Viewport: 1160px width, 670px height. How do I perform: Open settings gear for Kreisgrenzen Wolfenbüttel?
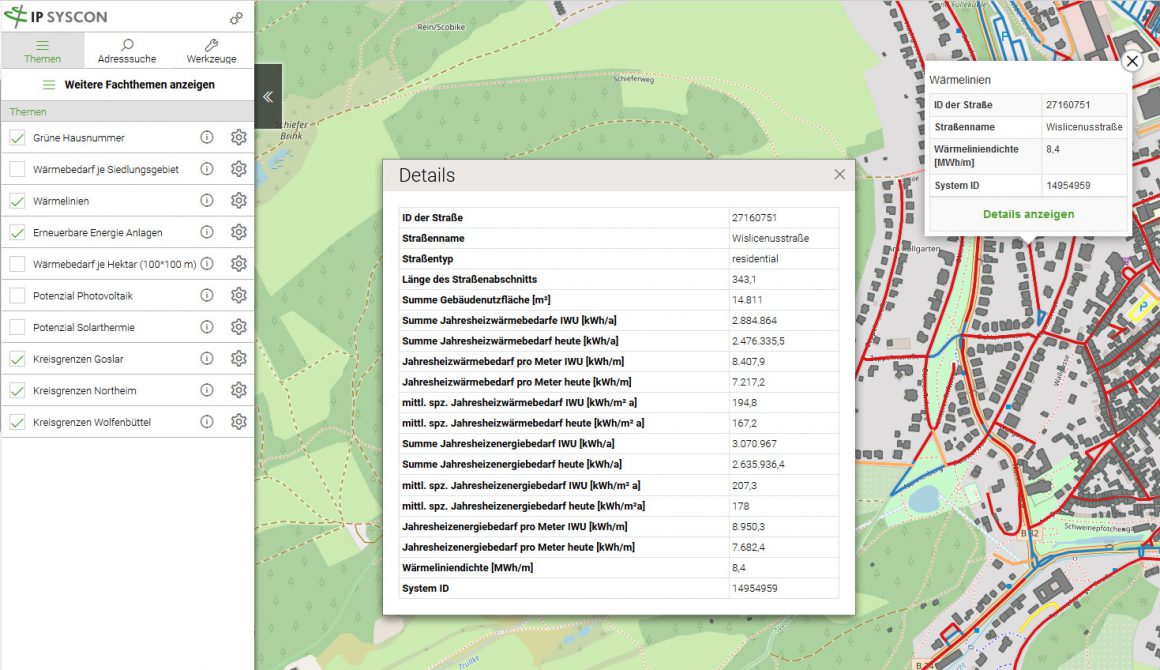238,422
